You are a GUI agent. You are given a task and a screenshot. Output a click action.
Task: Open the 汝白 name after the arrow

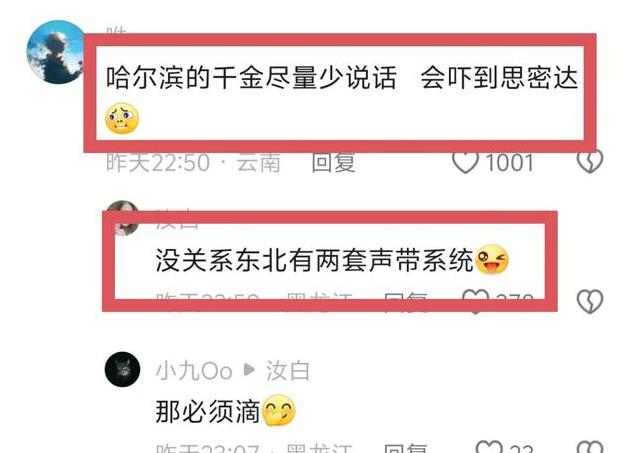click(288, 371)
